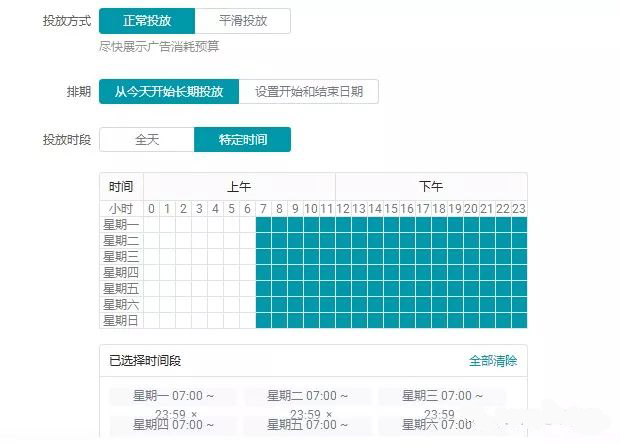Toggle 星期一 hour 7 grid cell
Image resolution: width=620 pixels, height=445 pixels.
coord(263,225)
